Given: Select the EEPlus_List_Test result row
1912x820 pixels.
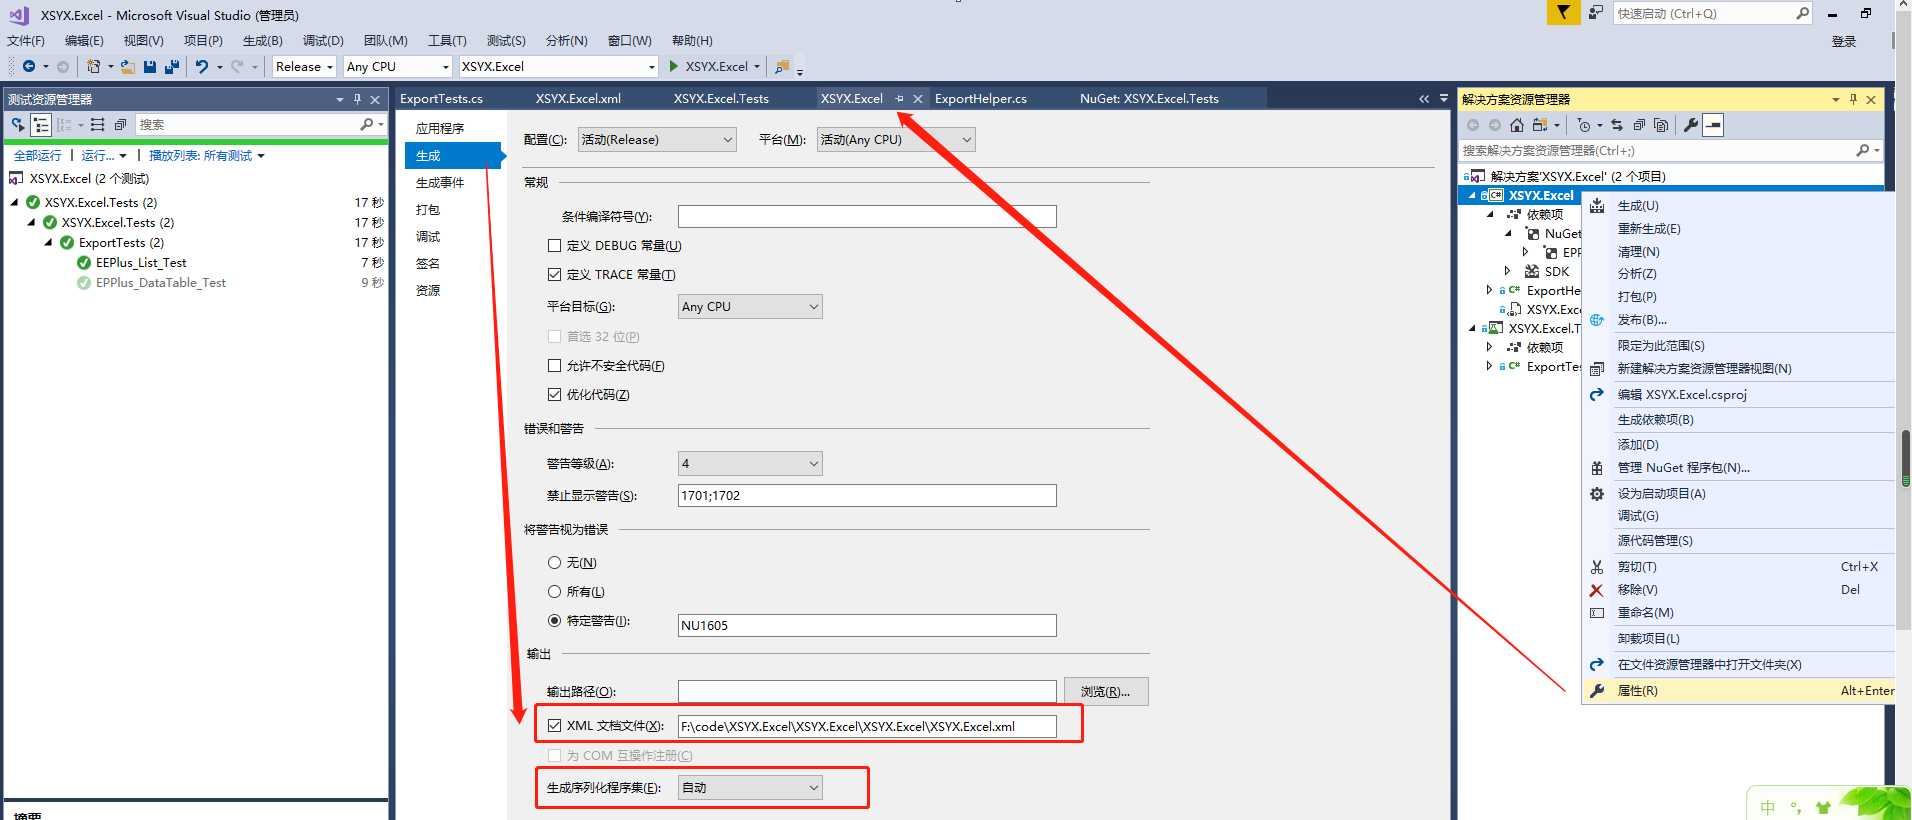Looking at the screenshot, I should 196,263.
